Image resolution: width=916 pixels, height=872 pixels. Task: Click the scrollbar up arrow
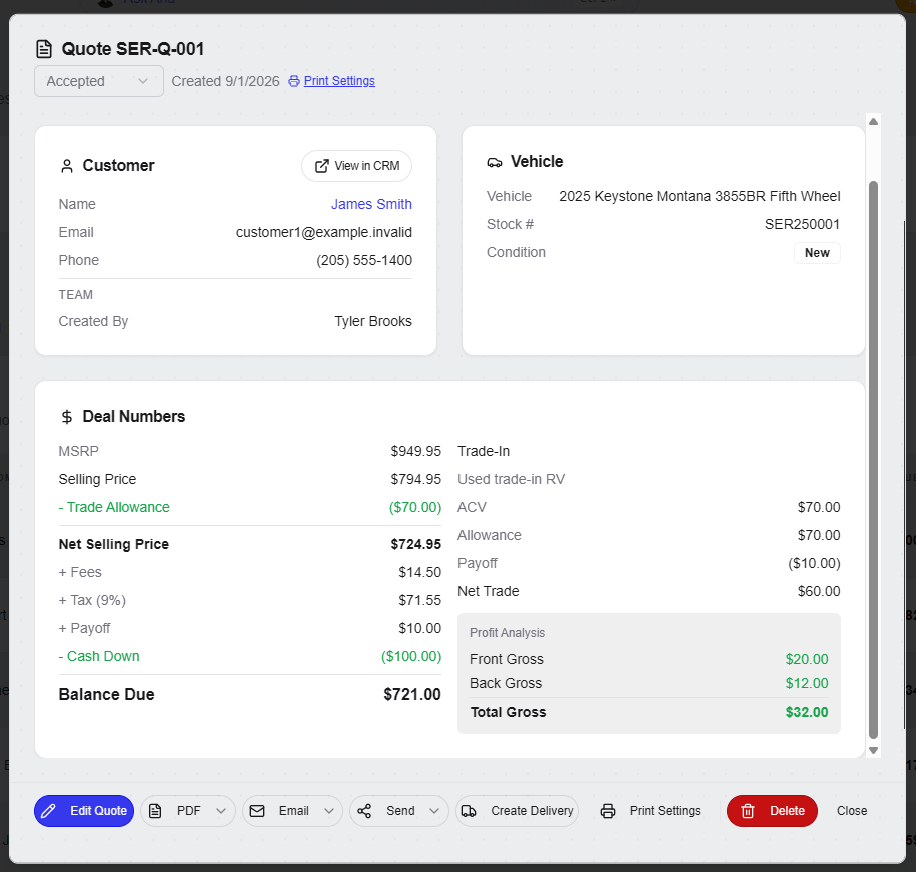click(873, 121)
